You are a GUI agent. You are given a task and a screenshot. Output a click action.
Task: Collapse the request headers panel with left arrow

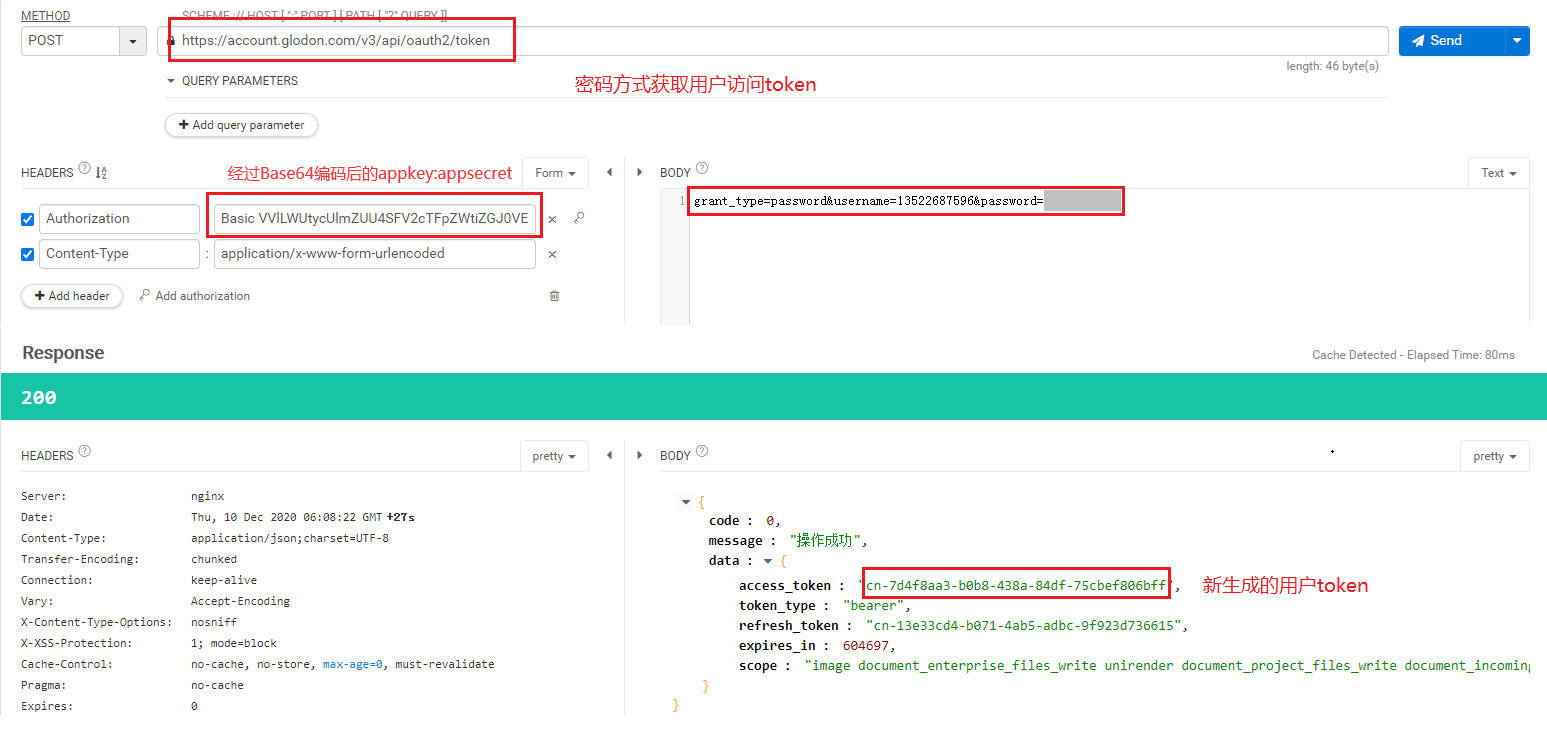[x=609, y=173]
